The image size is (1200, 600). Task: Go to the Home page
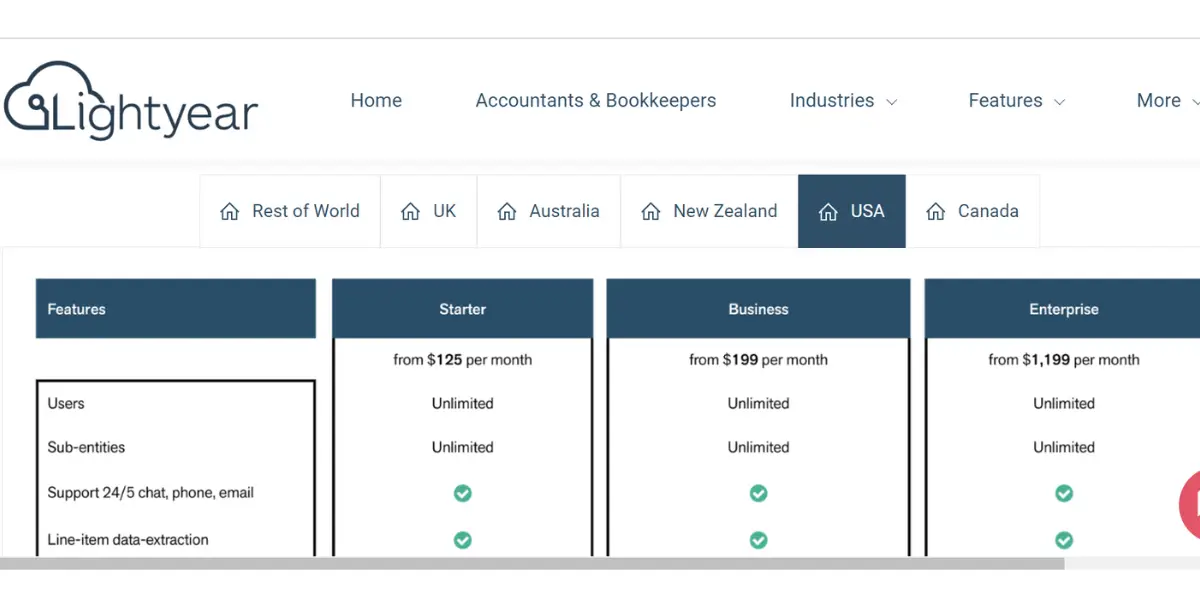pyautogui.click(x=376, y=100)
